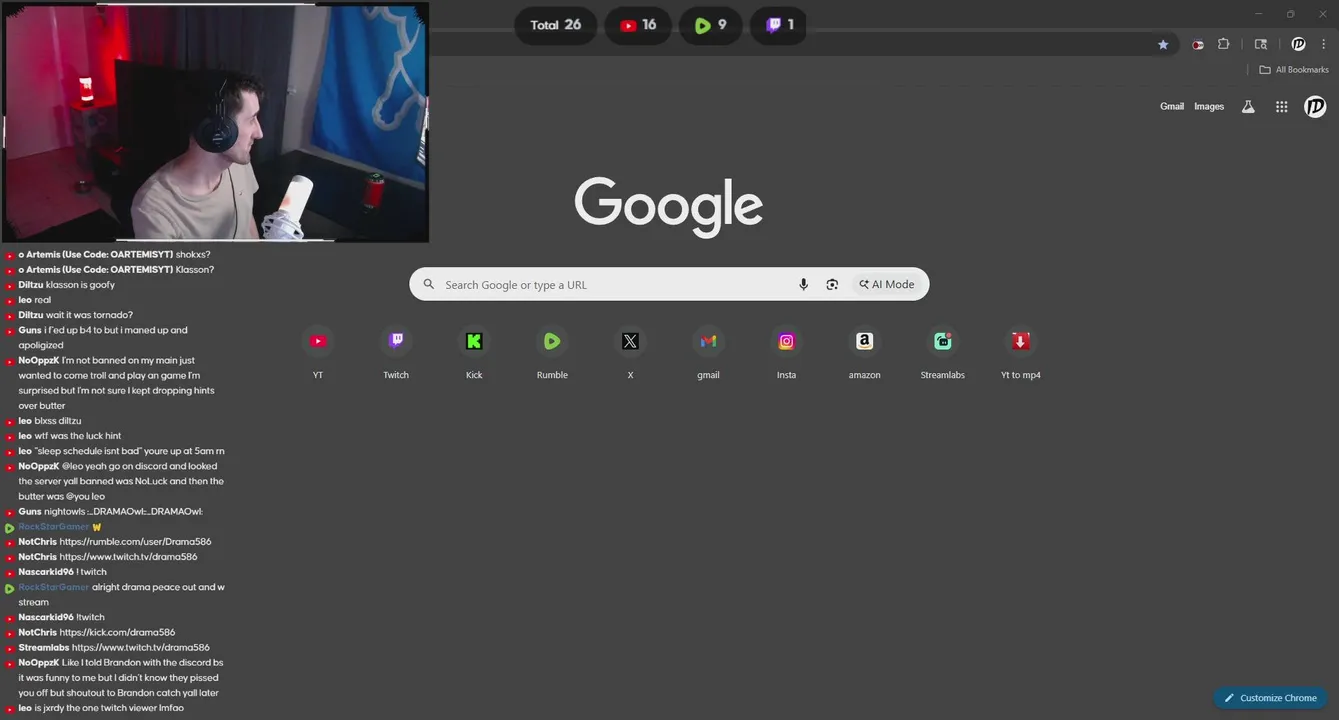Click the Rumble 9 viewer counter

pos(710,26)
